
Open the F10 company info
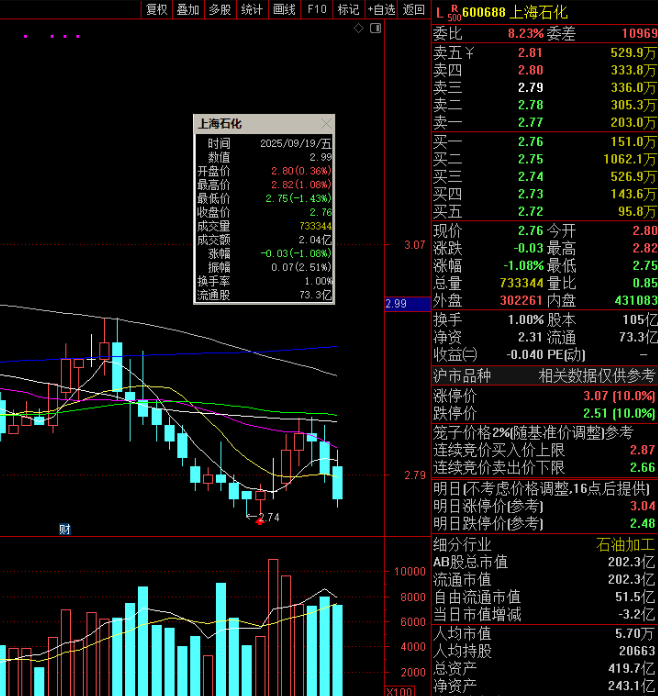tap(317, 9)
